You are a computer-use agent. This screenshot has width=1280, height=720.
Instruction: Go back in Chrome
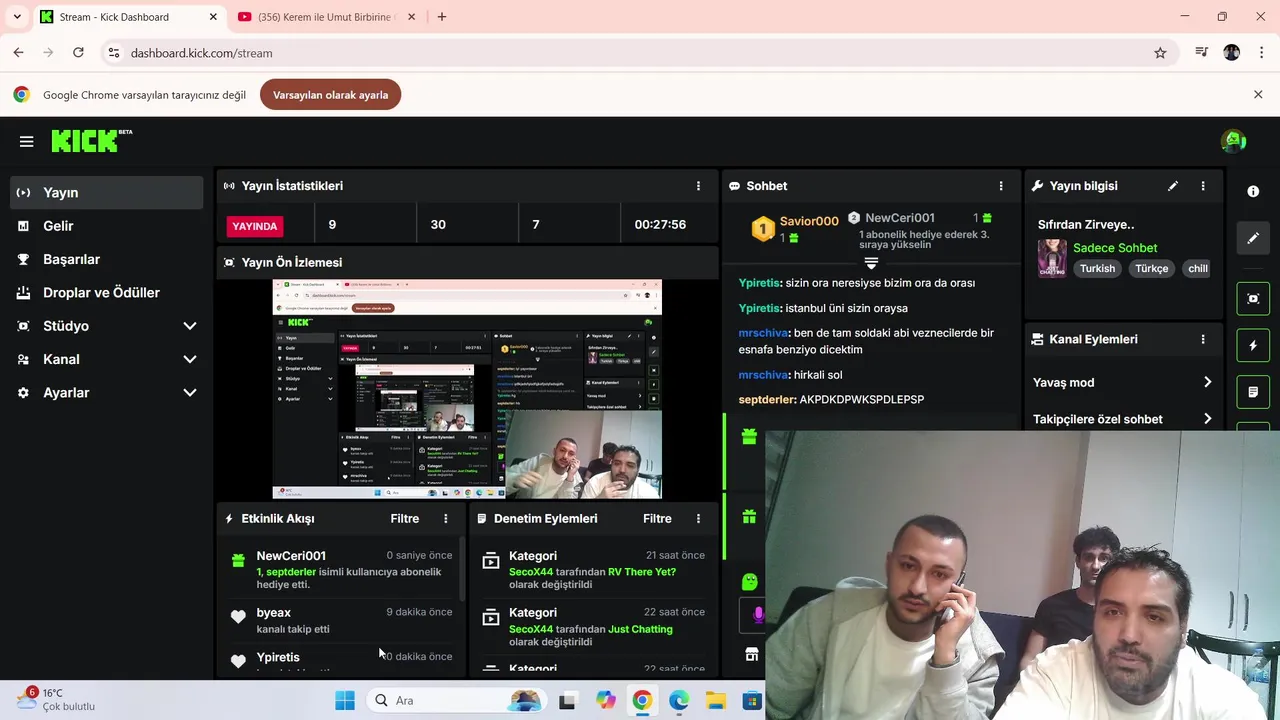click(x=18, y=53)
